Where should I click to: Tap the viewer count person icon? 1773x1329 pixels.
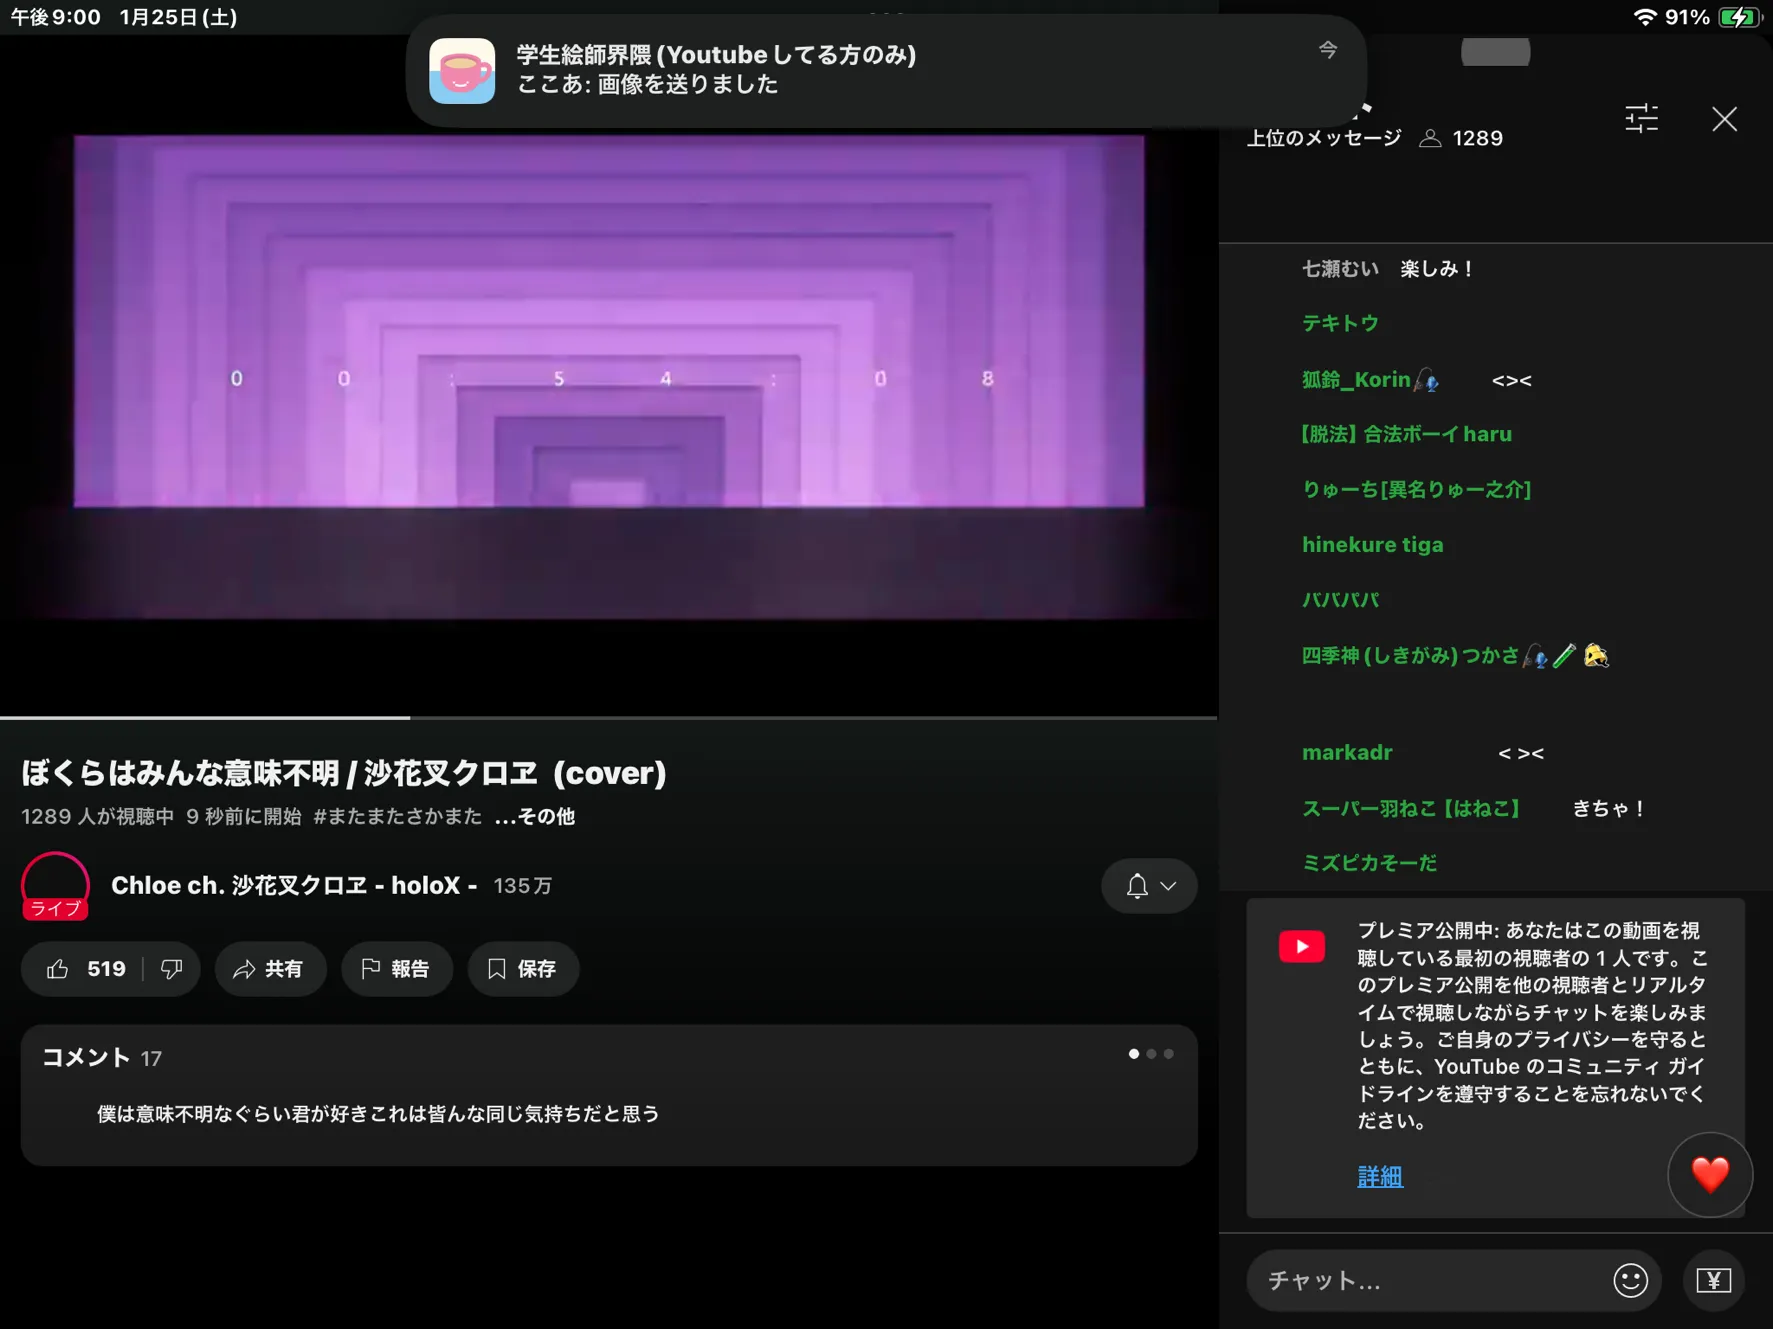1430,138
